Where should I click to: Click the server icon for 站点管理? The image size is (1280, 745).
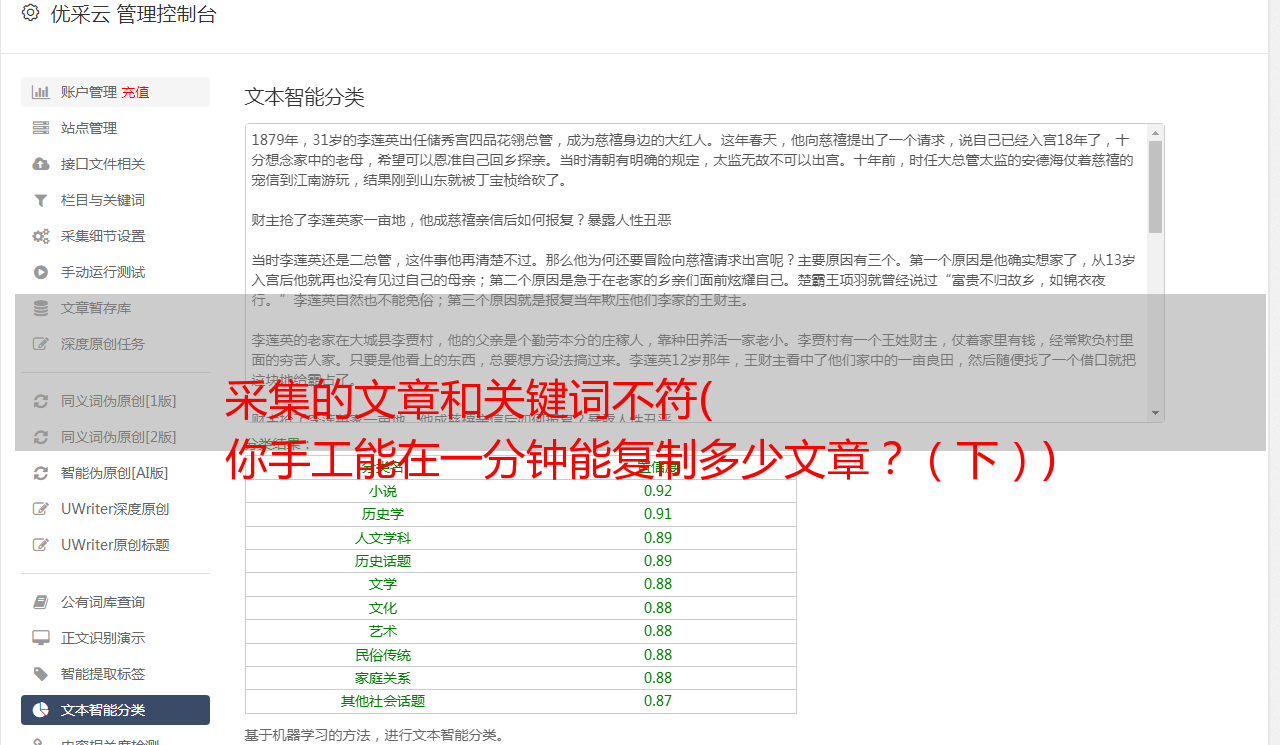pos(41,128)
